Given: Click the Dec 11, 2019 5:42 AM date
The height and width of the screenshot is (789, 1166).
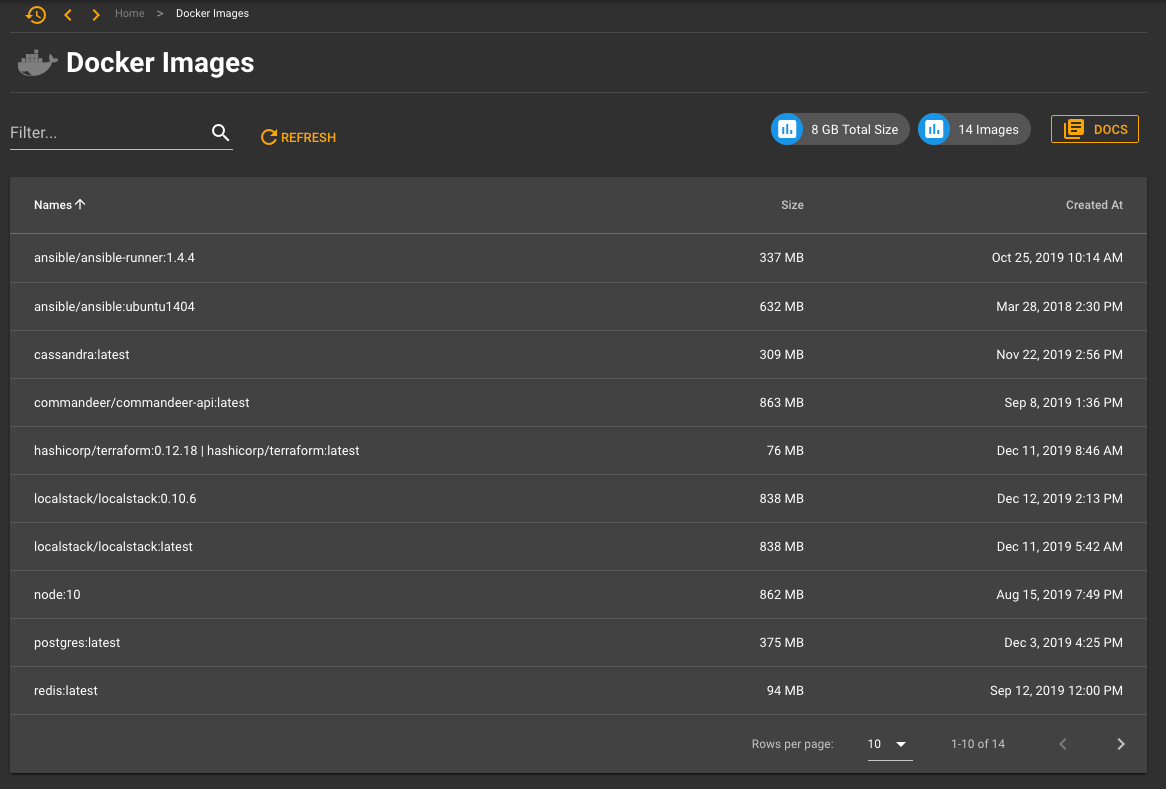Looking at the screenshot, I should [1060, 547].
